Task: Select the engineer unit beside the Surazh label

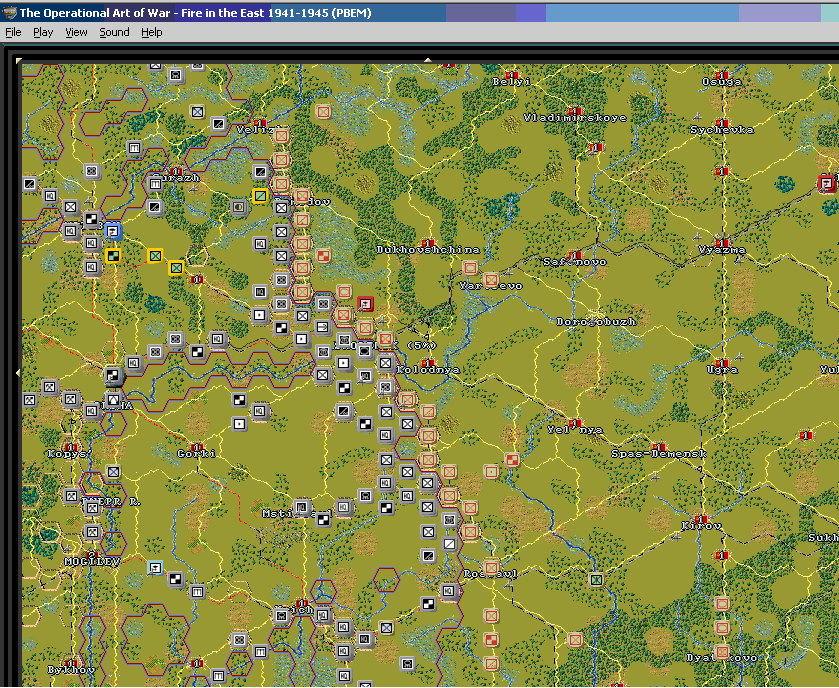Action: coord(155,184)
